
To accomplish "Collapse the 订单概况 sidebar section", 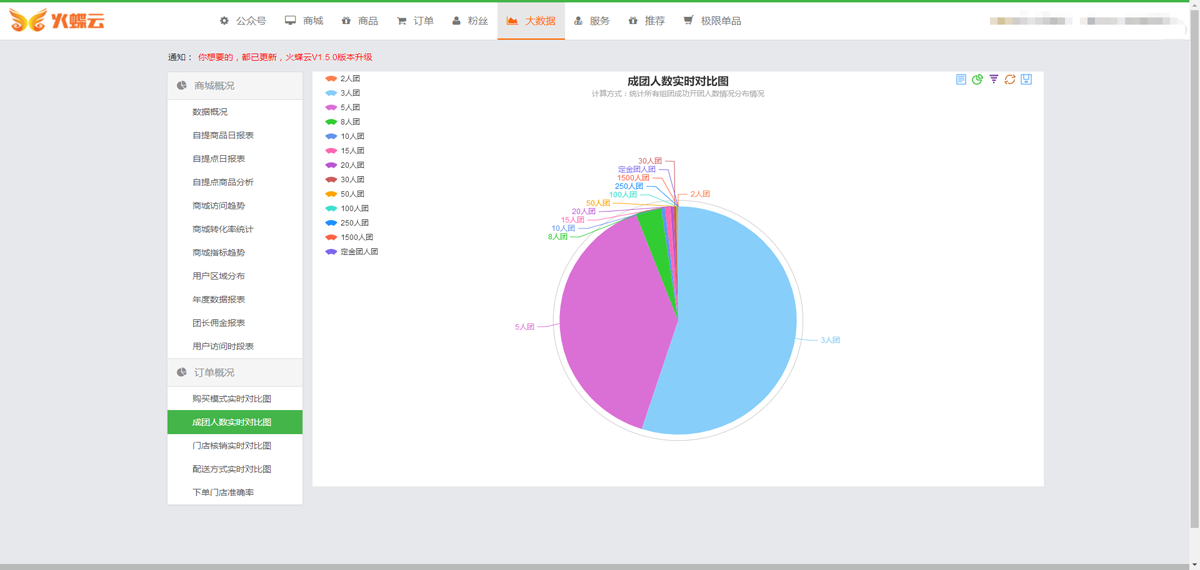I will [x=235, y=372].
